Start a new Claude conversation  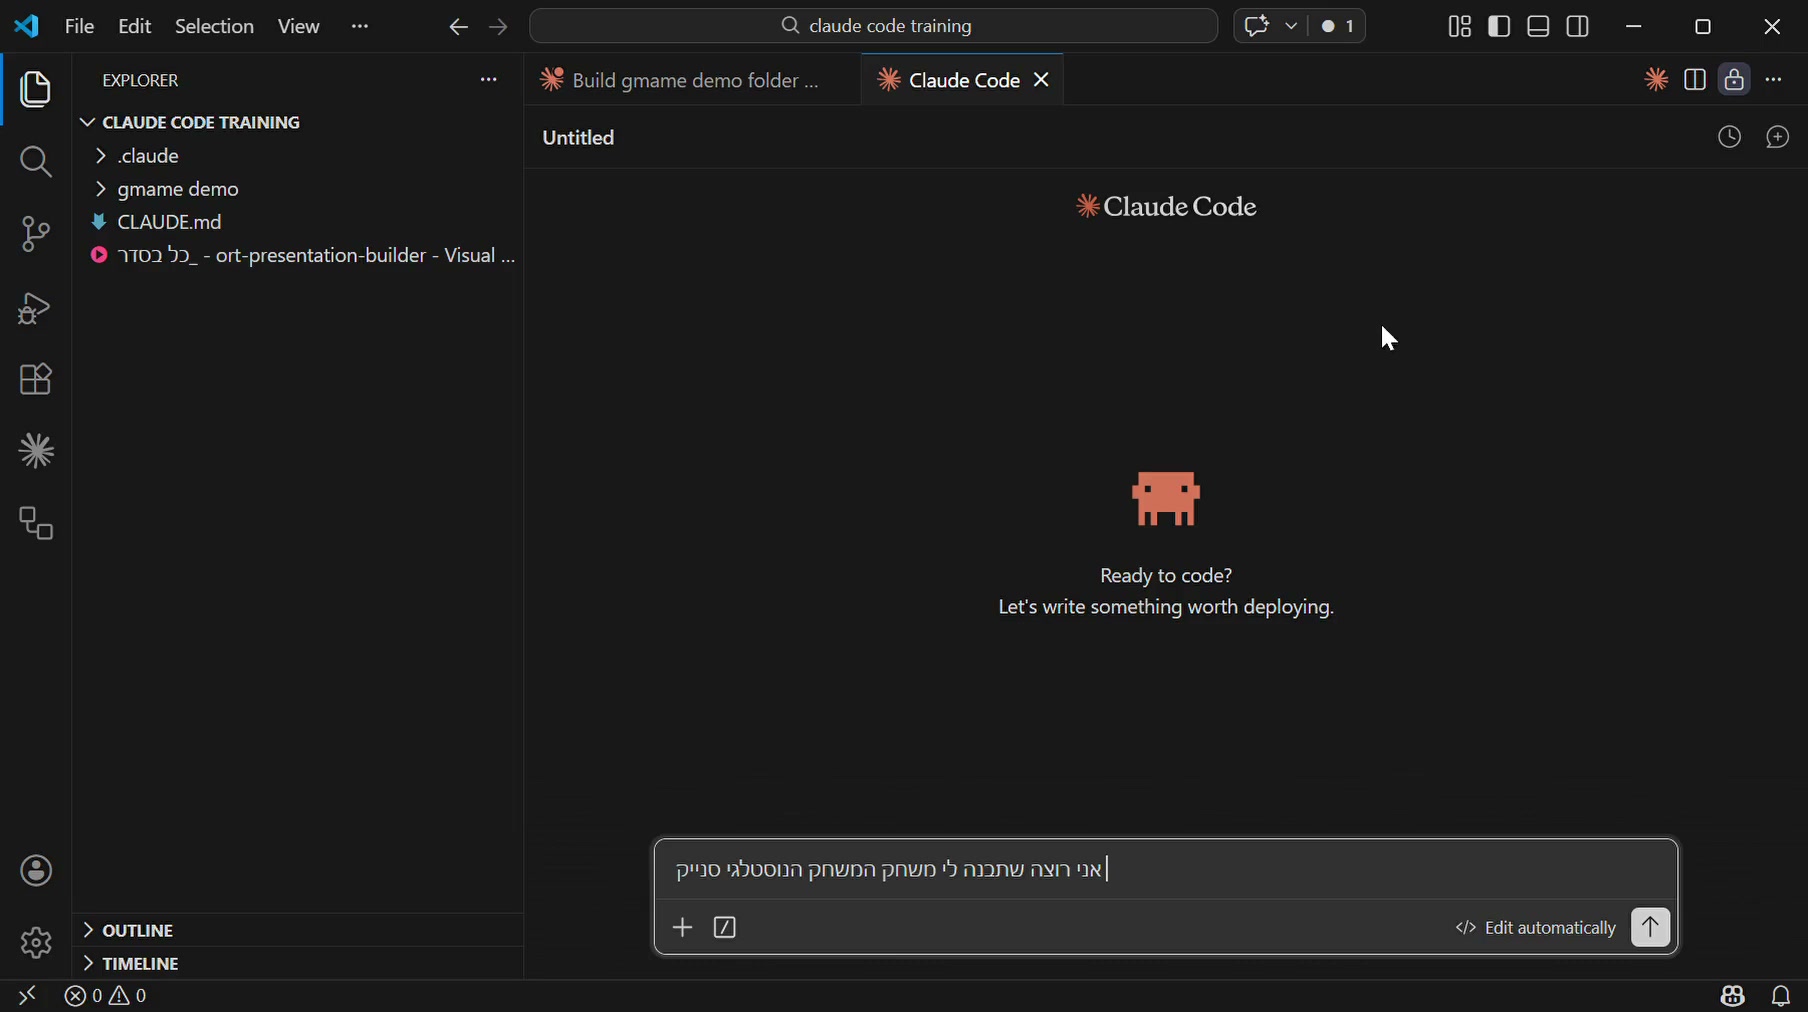pyautogui.click(x=1778, y=137)
